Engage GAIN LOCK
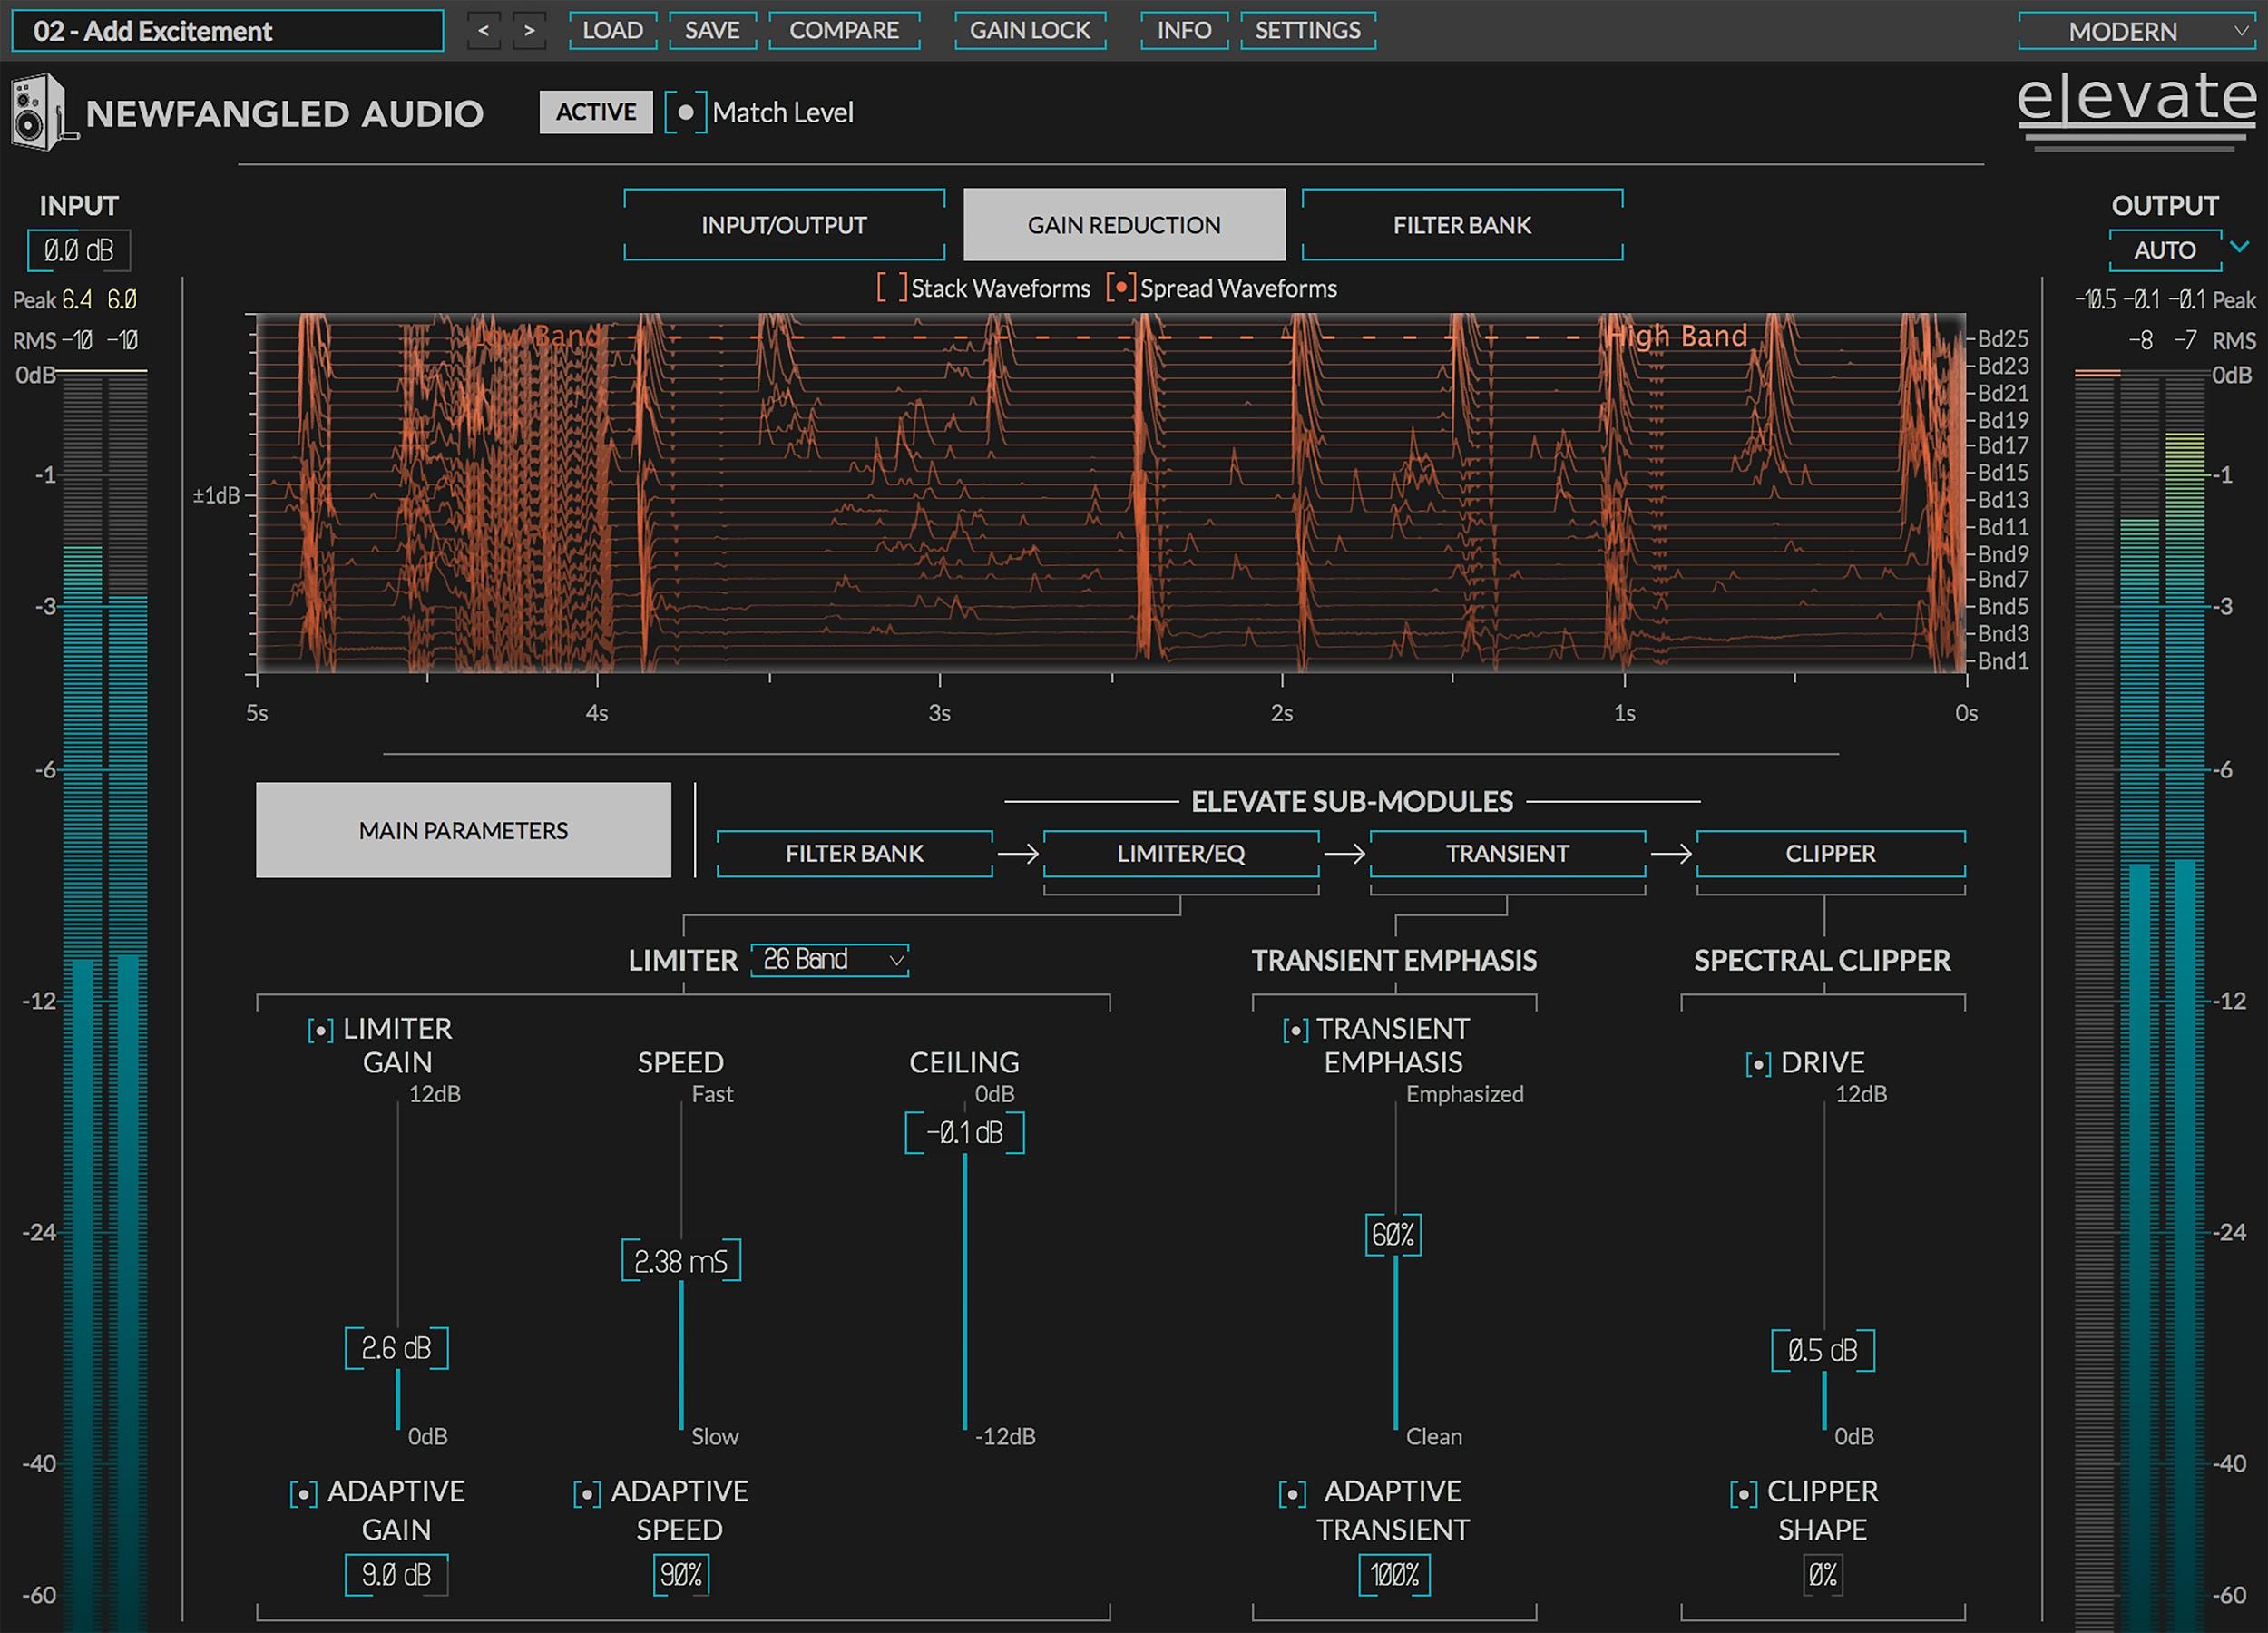This screenshot has width=2268, height=1633. pos(1030,30)
